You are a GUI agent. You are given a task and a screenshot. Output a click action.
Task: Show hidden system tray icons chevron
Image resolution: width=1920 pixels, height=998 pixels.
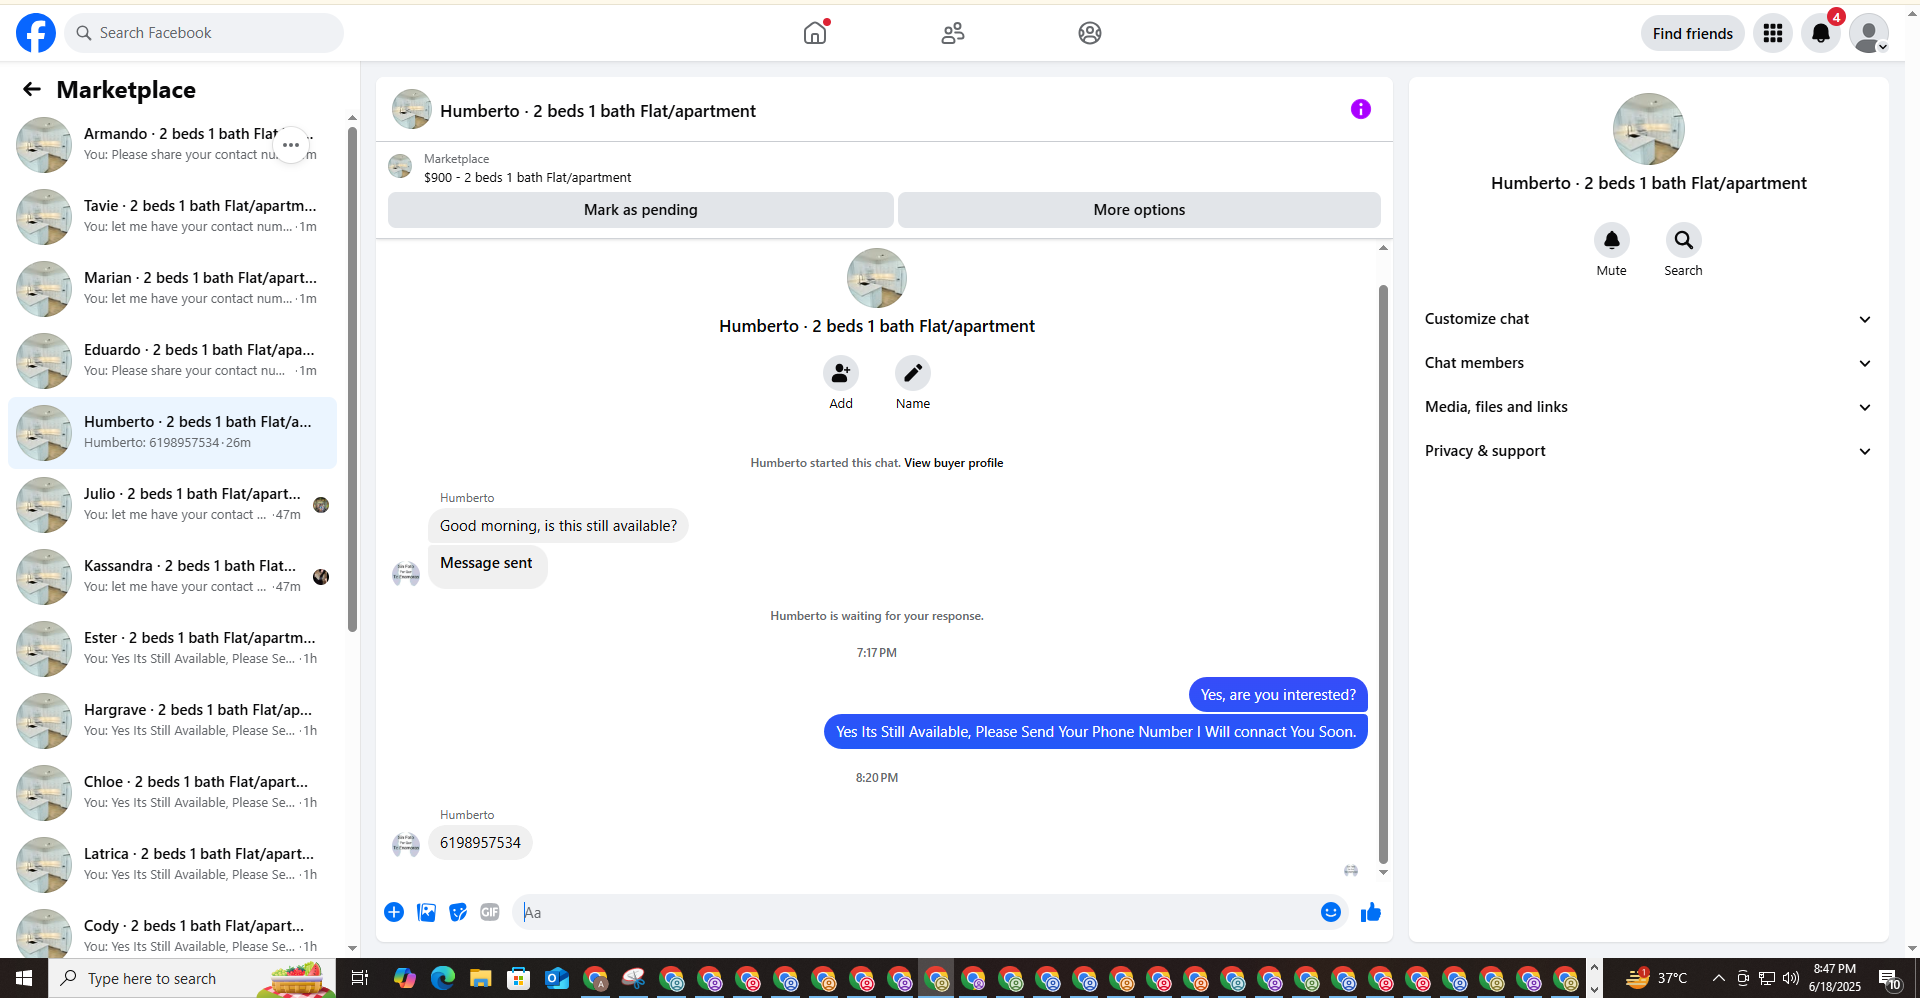tap(1718, 978)
